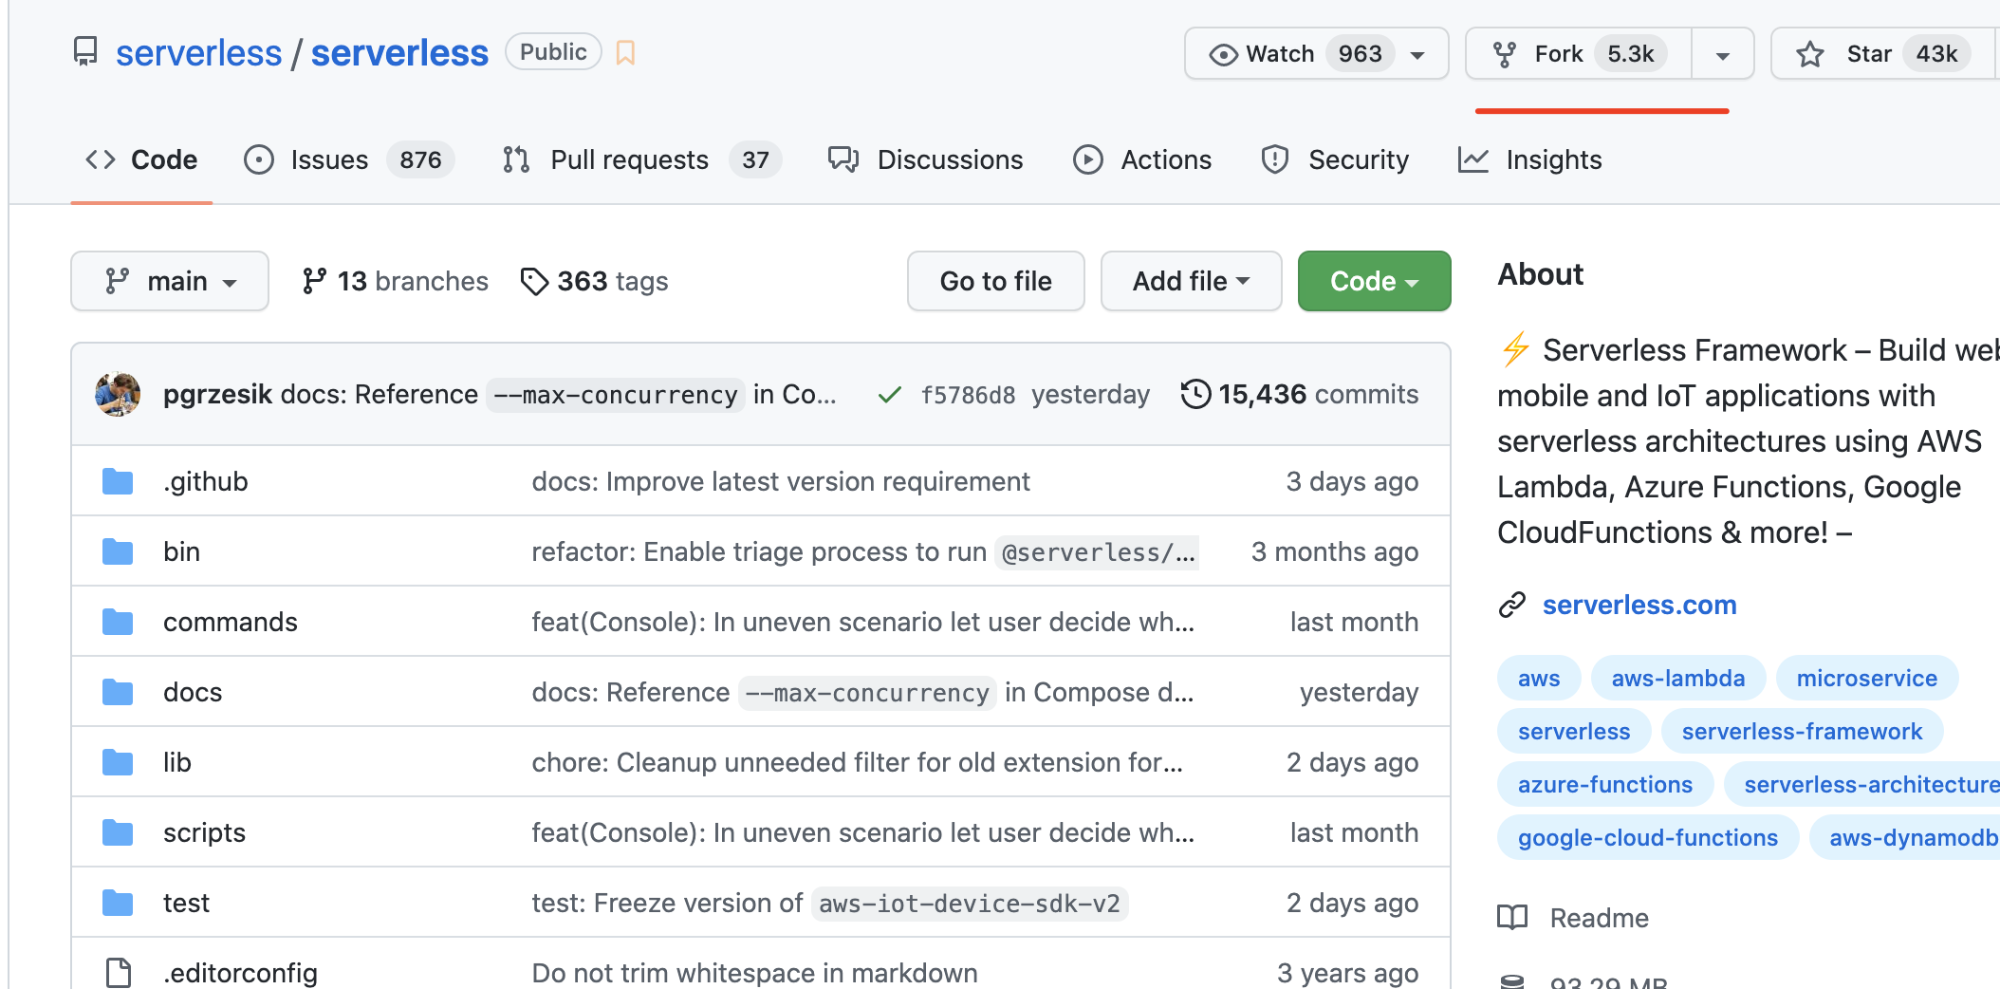The width and height of the screenshot is (2000, 989).
Task: Click the Readme book icon
Action: tap(1513, 917)
